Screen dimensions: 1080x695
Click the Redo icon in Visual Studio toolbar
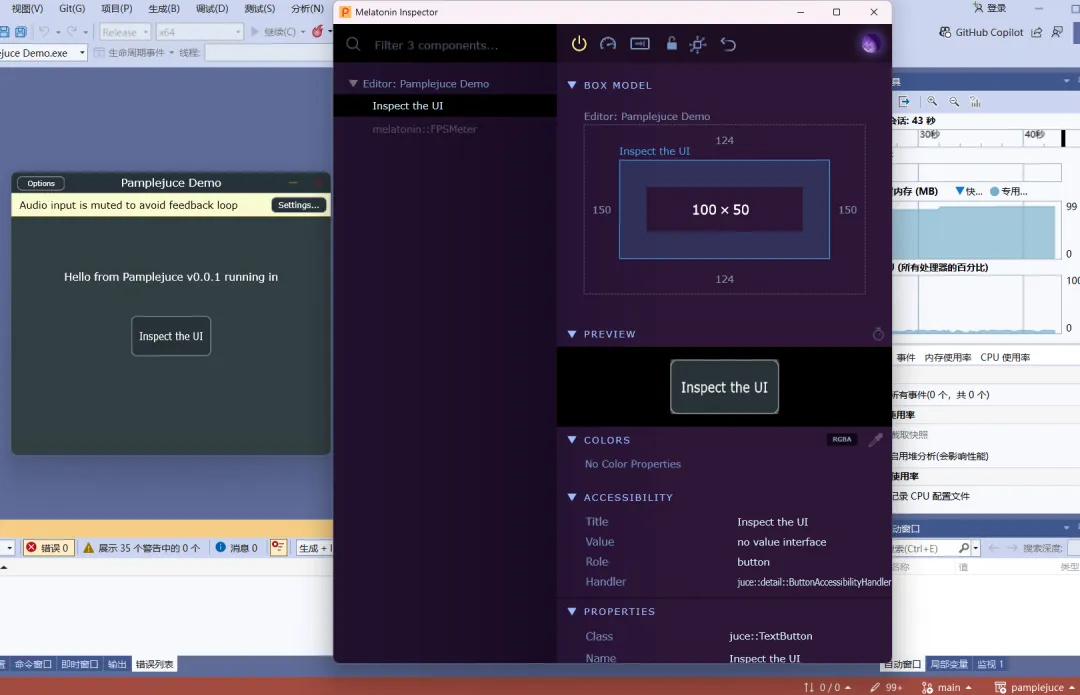tap(72, 32)
